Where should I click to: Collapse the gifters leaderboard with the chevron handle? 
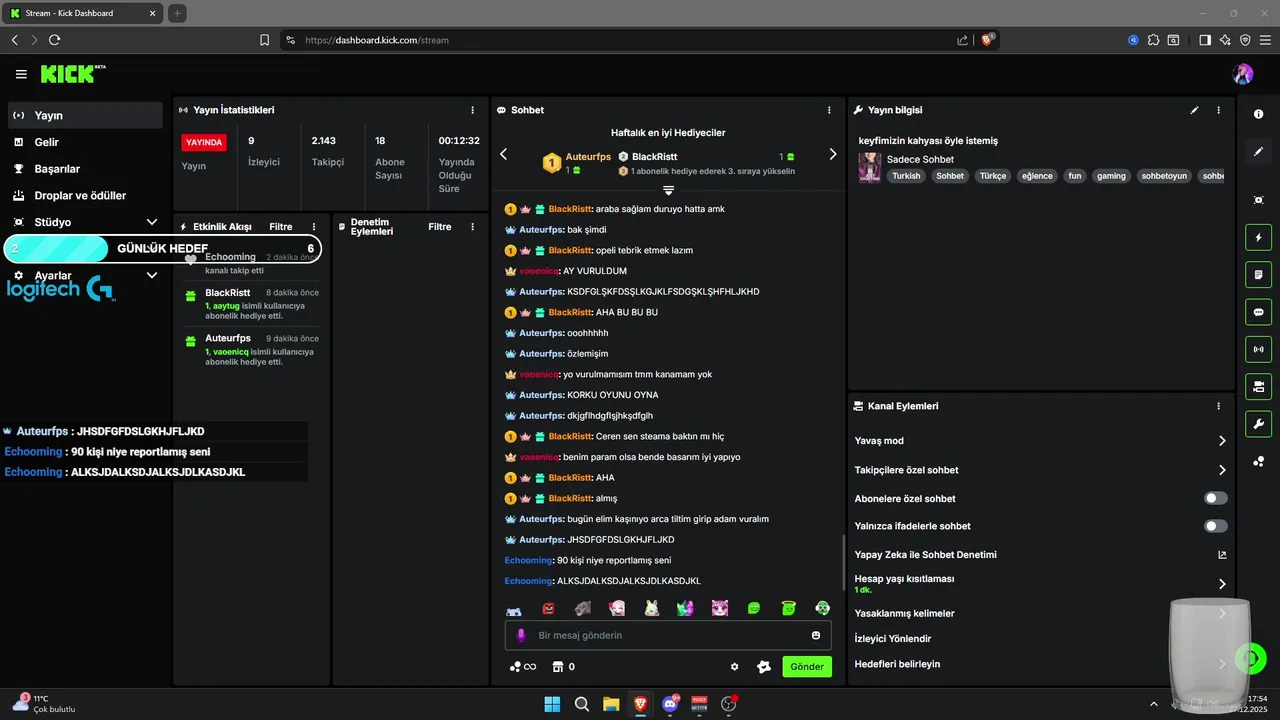(x=668, y=190)
